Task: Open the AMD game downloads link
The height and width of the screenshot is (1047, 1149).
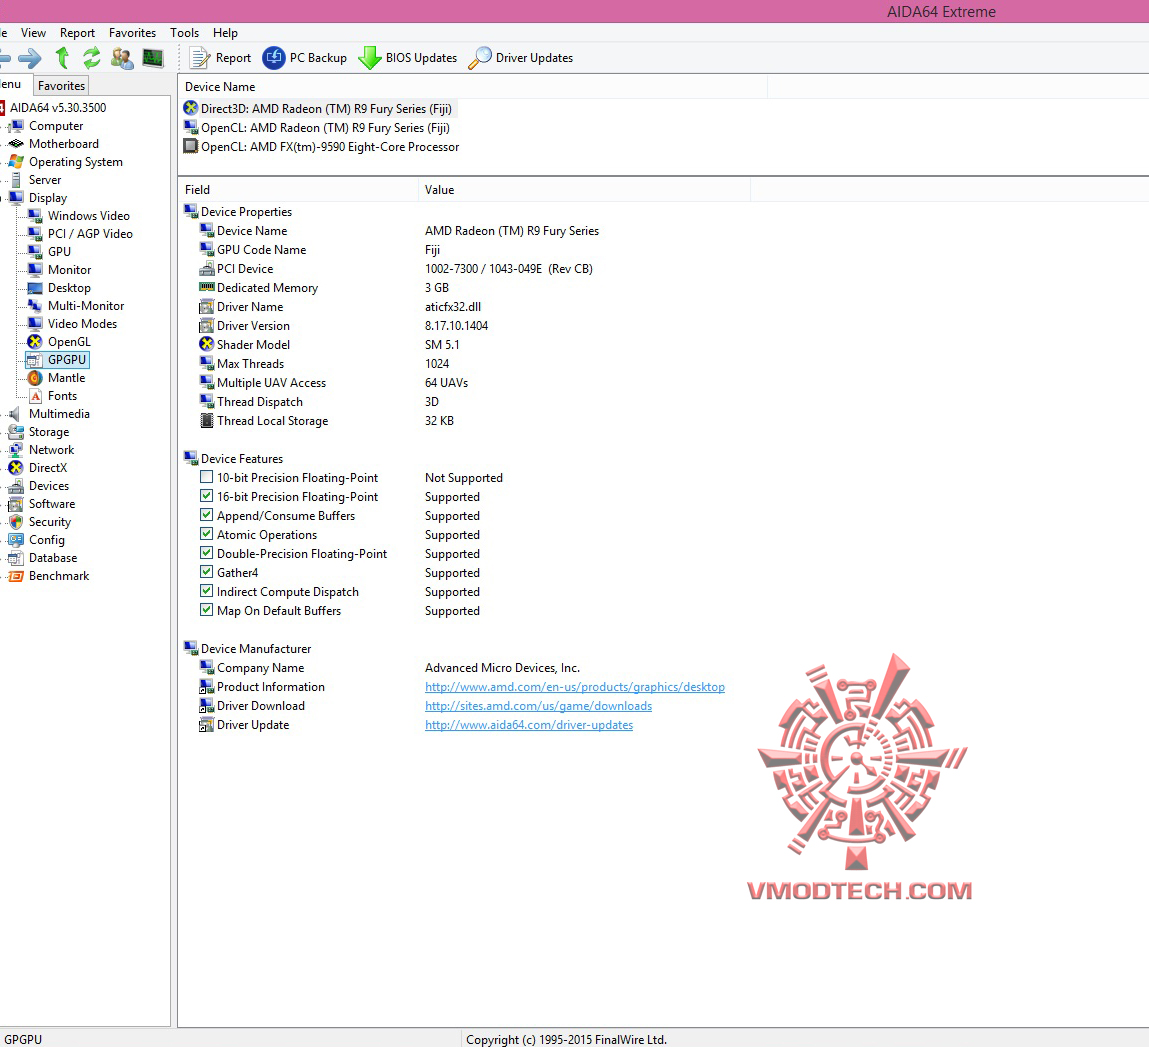Action: (x=539, y=706)
